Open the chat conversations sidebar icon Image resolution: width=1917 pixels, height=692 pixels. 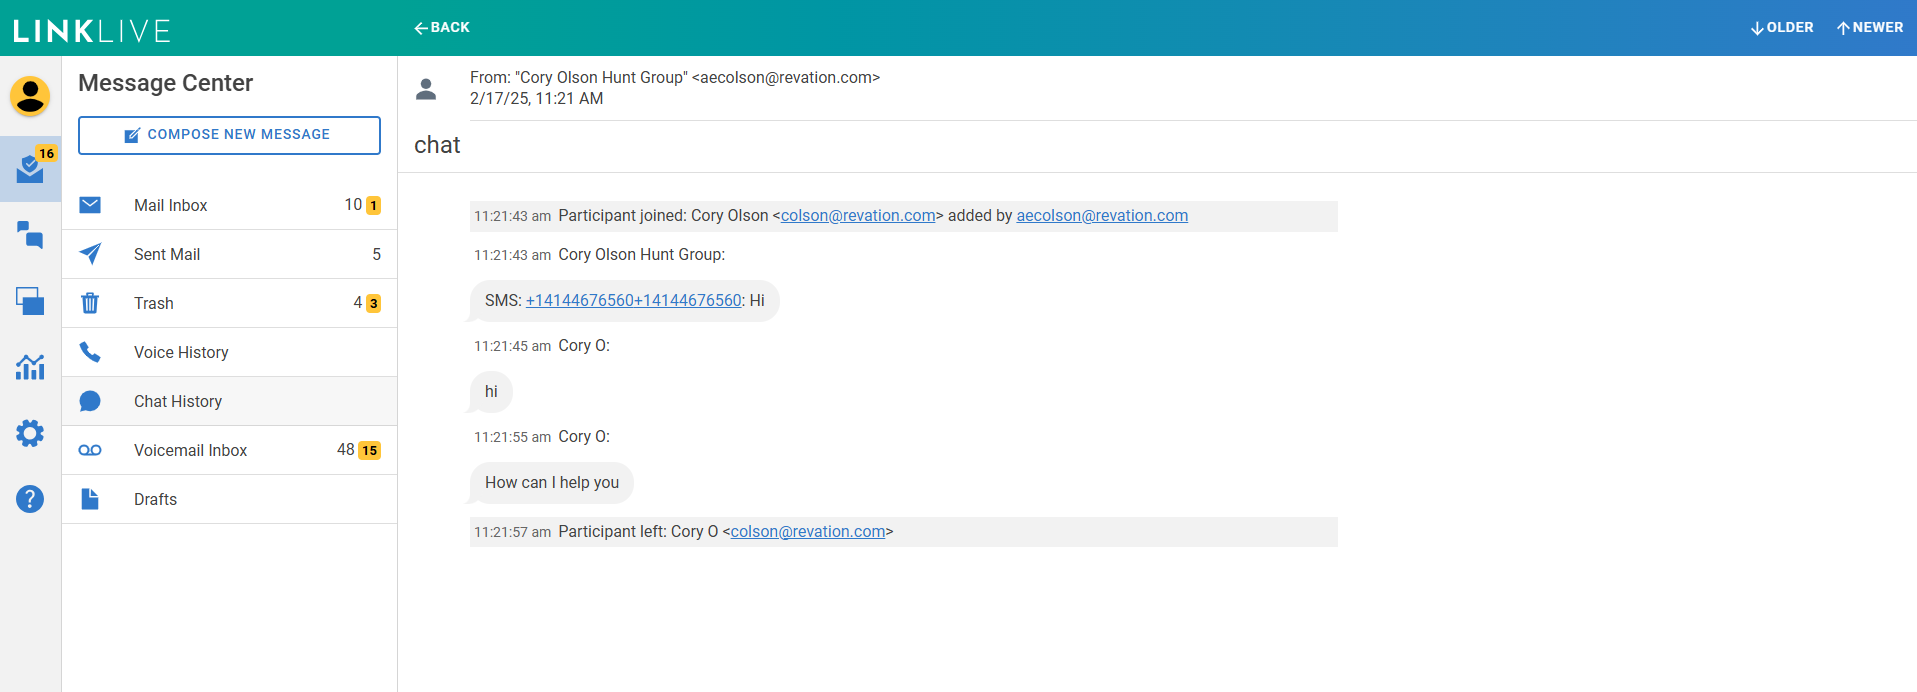tap(30, 236)
